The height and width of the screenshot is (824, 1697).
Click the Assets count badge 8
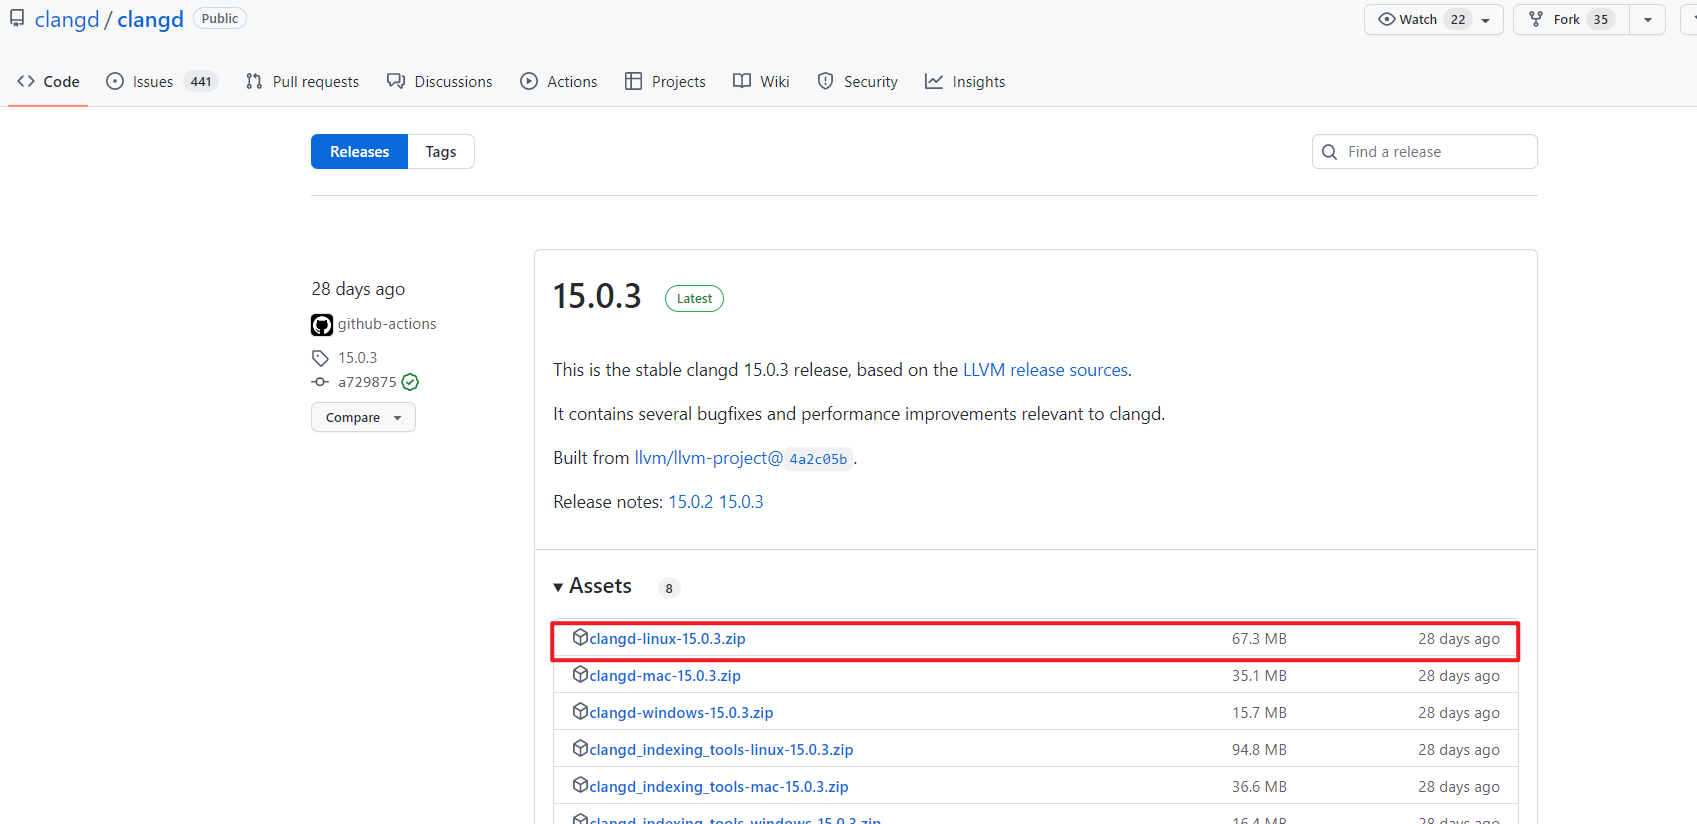tap(669, 588)
